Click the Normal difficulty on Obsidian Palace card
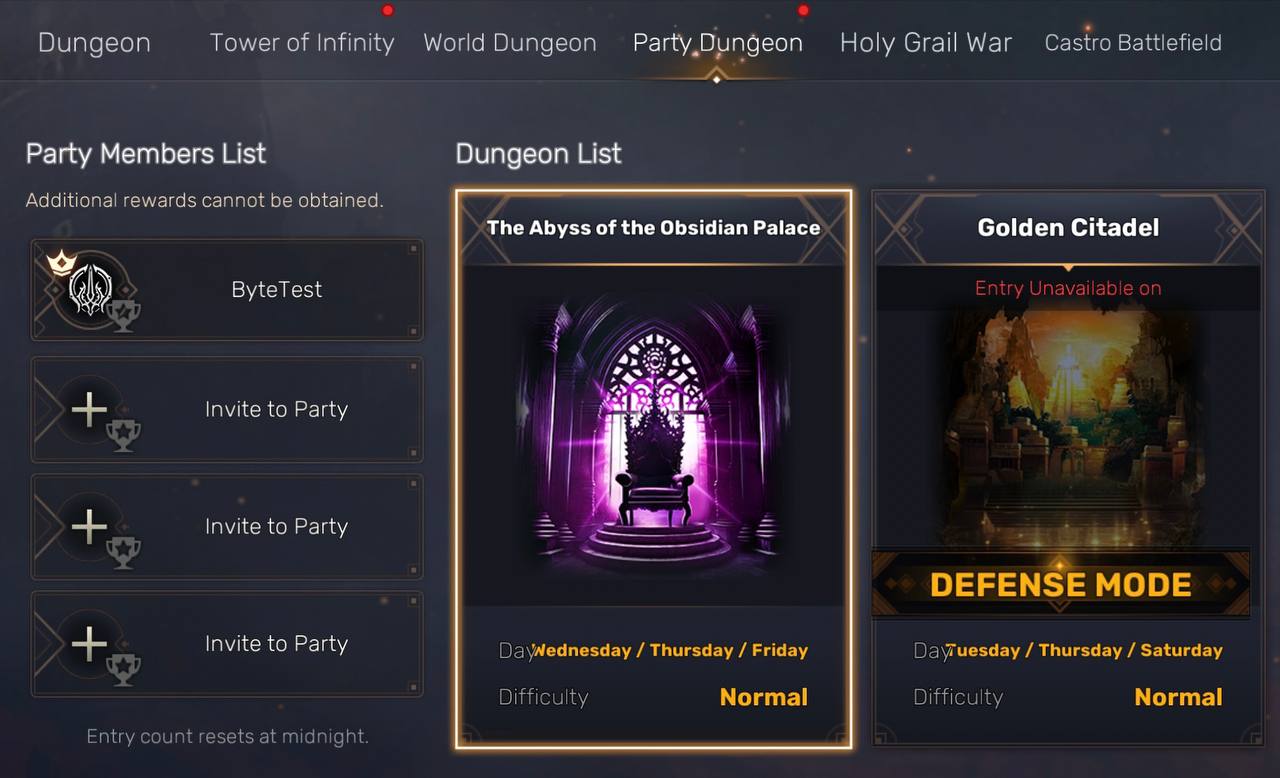Image resolution: width=1280 pixels, height=778 pixels. (x=764, y=697)
